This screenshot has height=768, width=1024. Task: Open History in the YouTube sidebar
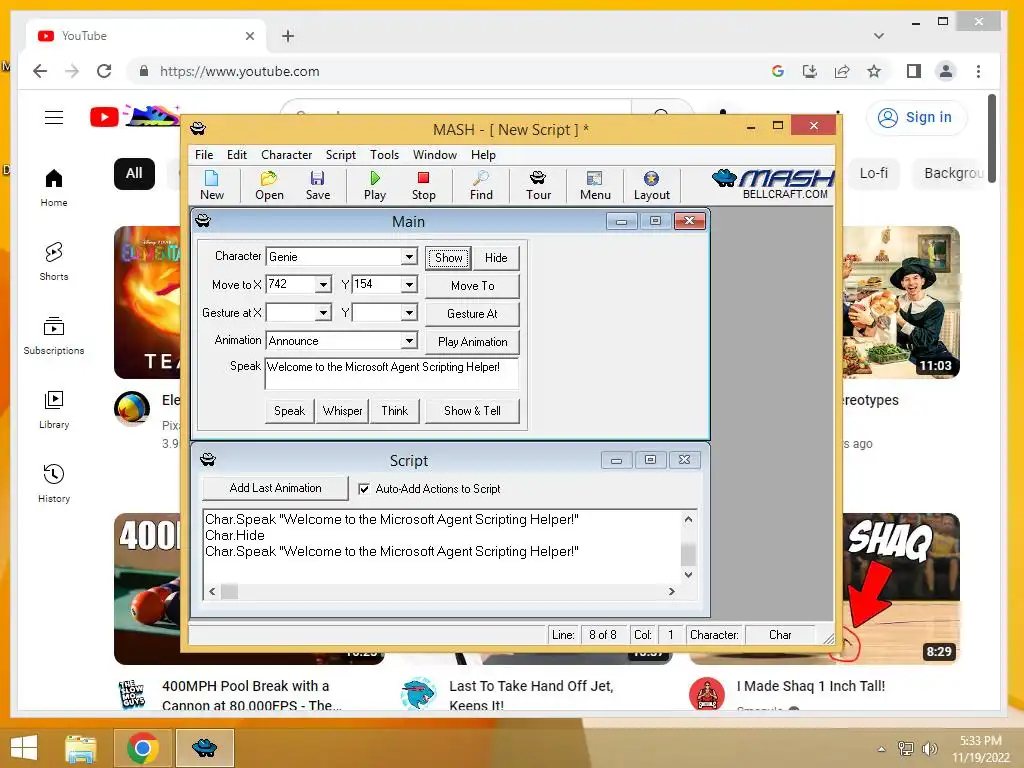tap(54, 483)
